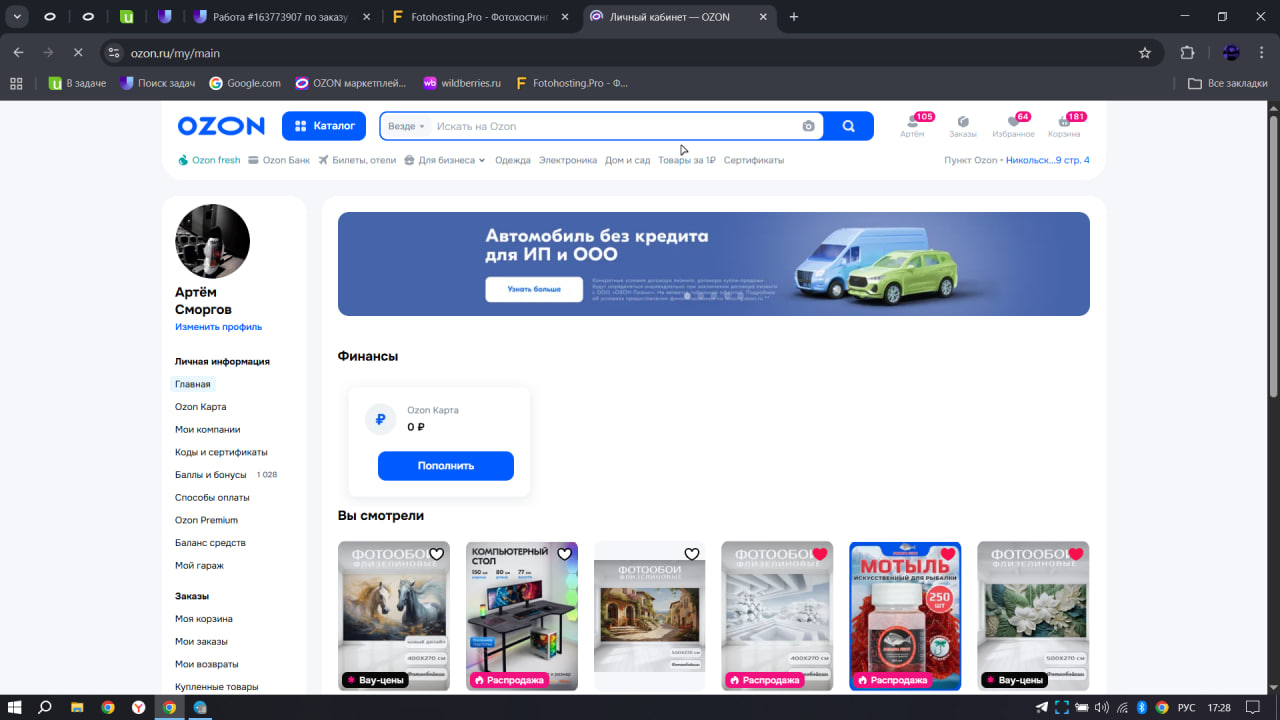Open Билеты, отели section
This screenshot has width=1280, height=720.
click(357, 160)
